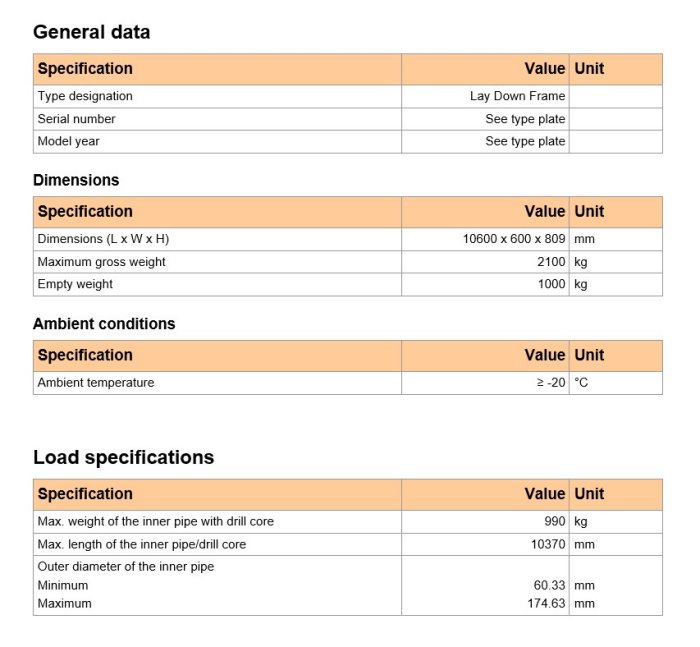Viewport: 700px width, 647px height.
Task: Select the Ambient temperature label
Action: [96, 382]
